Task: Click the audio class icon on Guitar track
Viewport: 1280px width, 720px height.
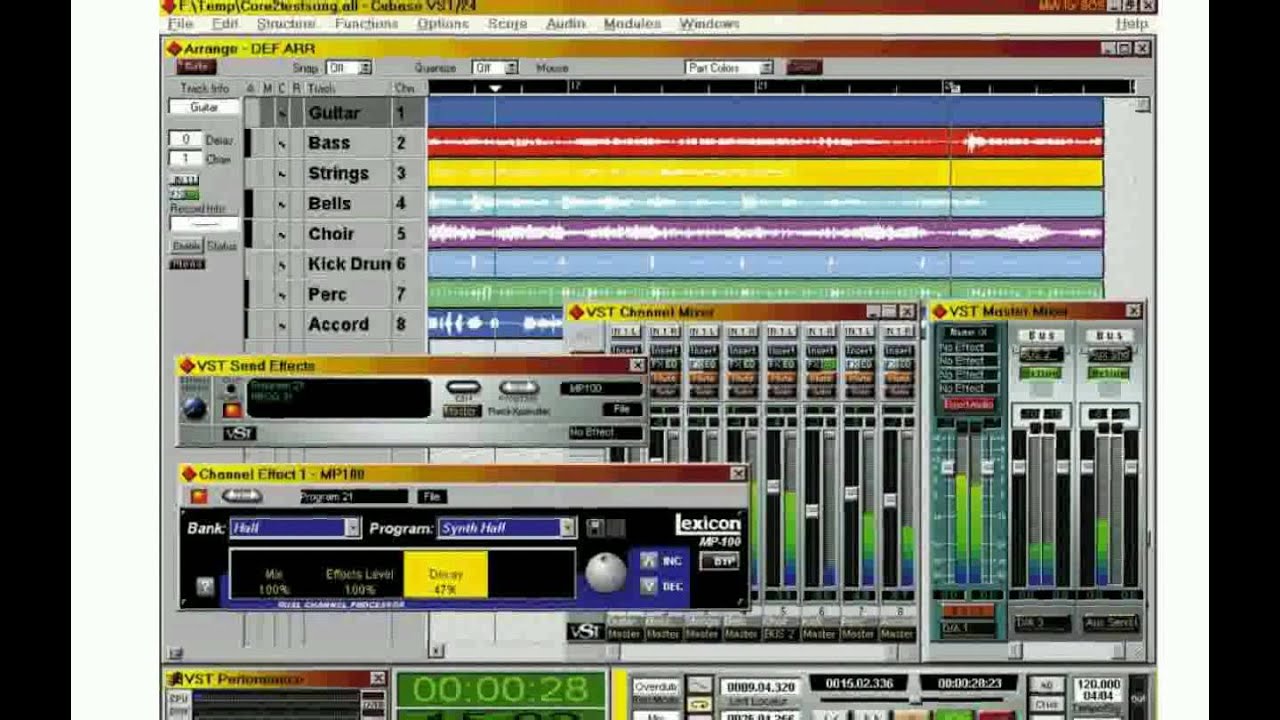Action: click(x=283, y=114)
